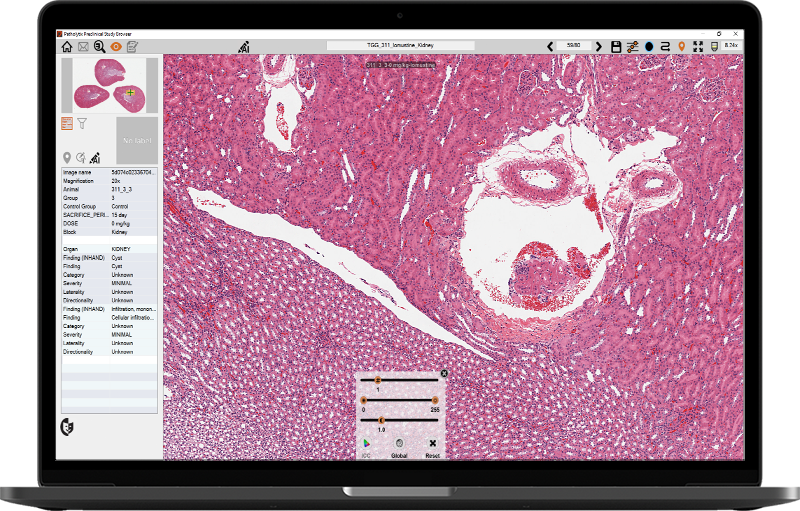This screenshot has width=800, height=511.
Task: Click the looping arrows sync icon
Action: pyautogui.click(x=665, y=47)
